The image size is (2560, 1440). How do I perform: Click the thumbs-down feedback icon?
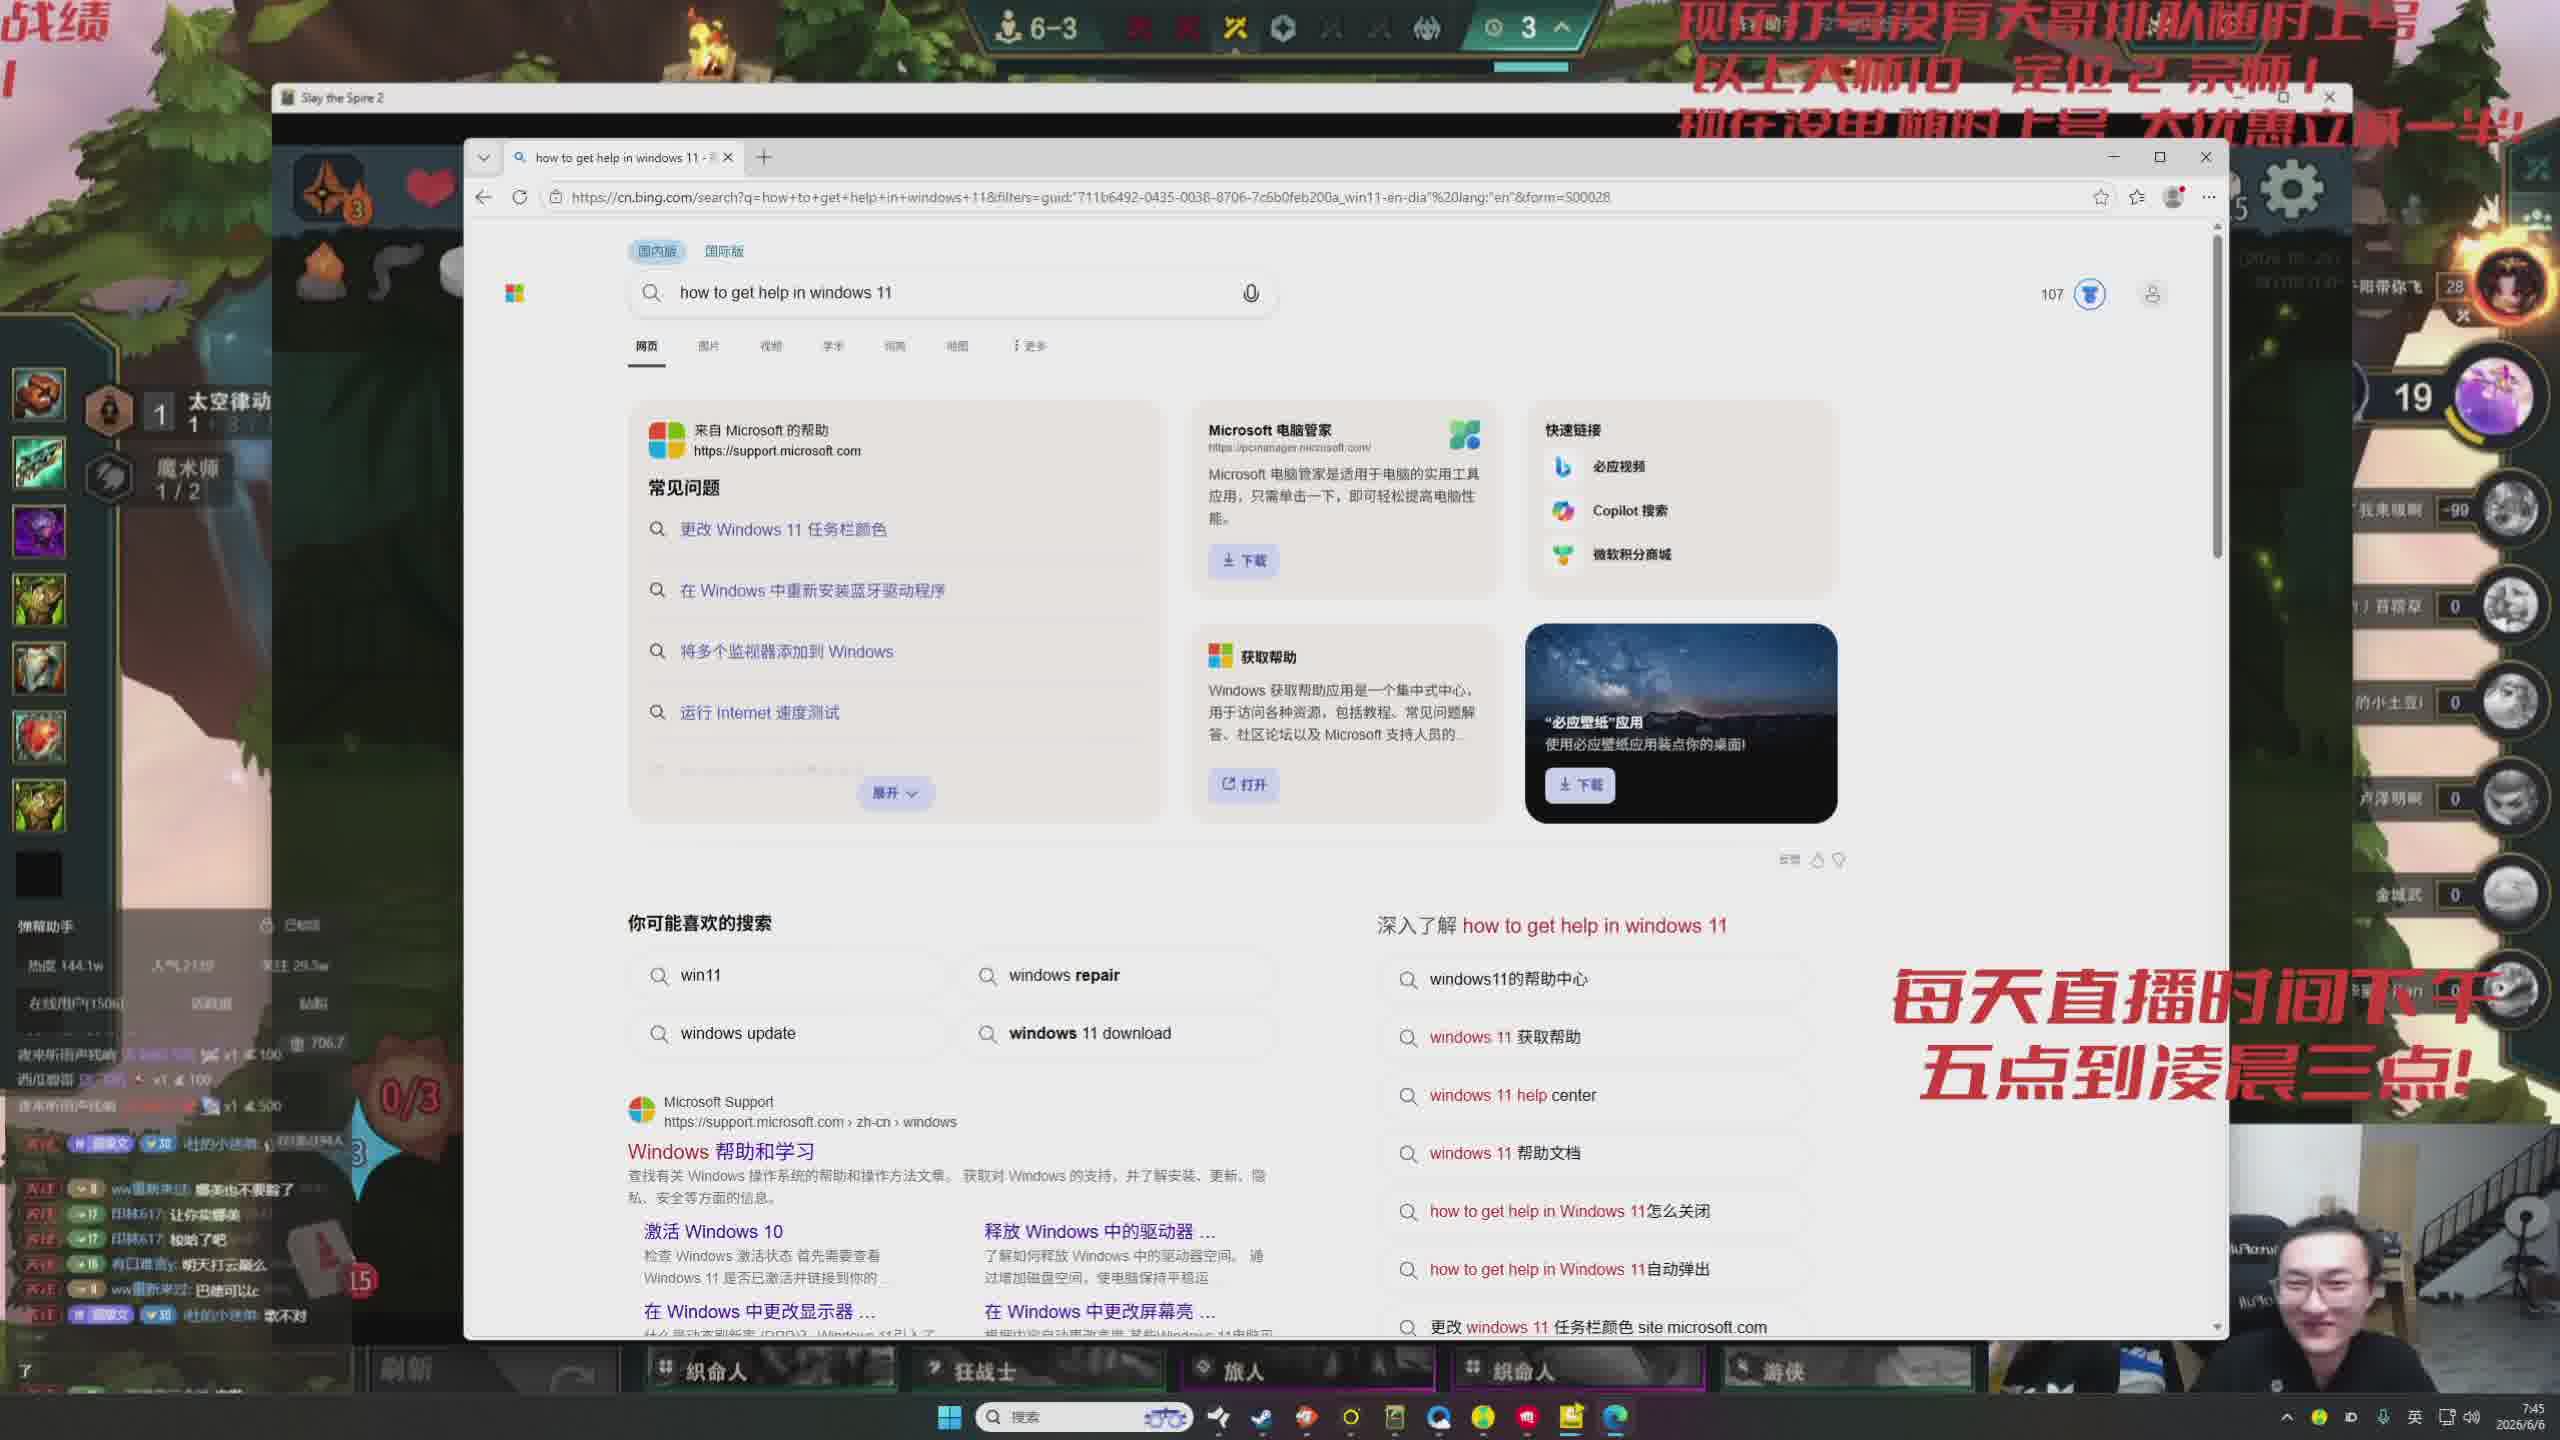(x=1839, y=860)
